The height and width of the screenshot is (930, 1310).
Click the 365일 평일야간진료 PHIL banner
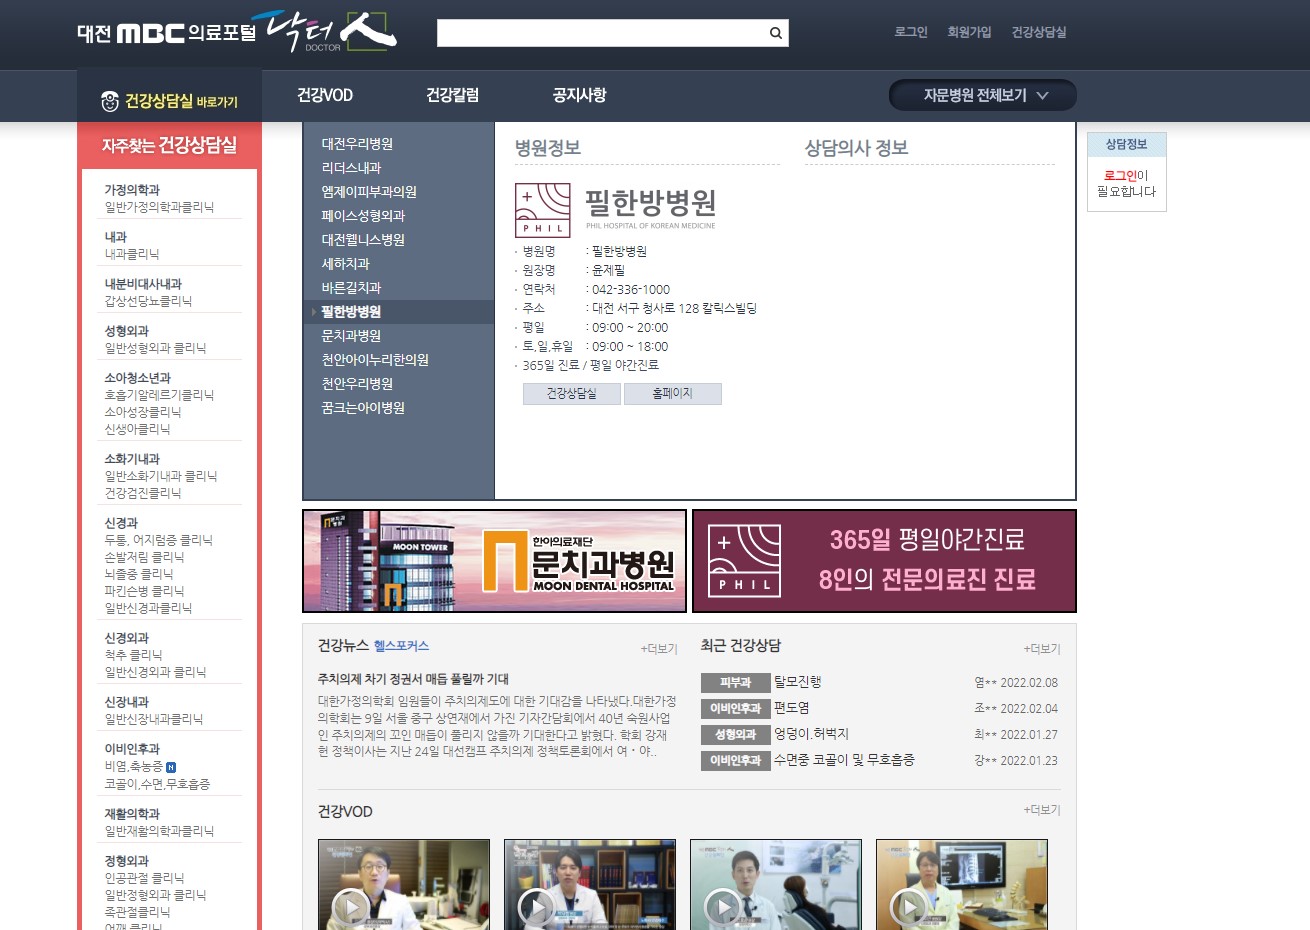point(884,561)
